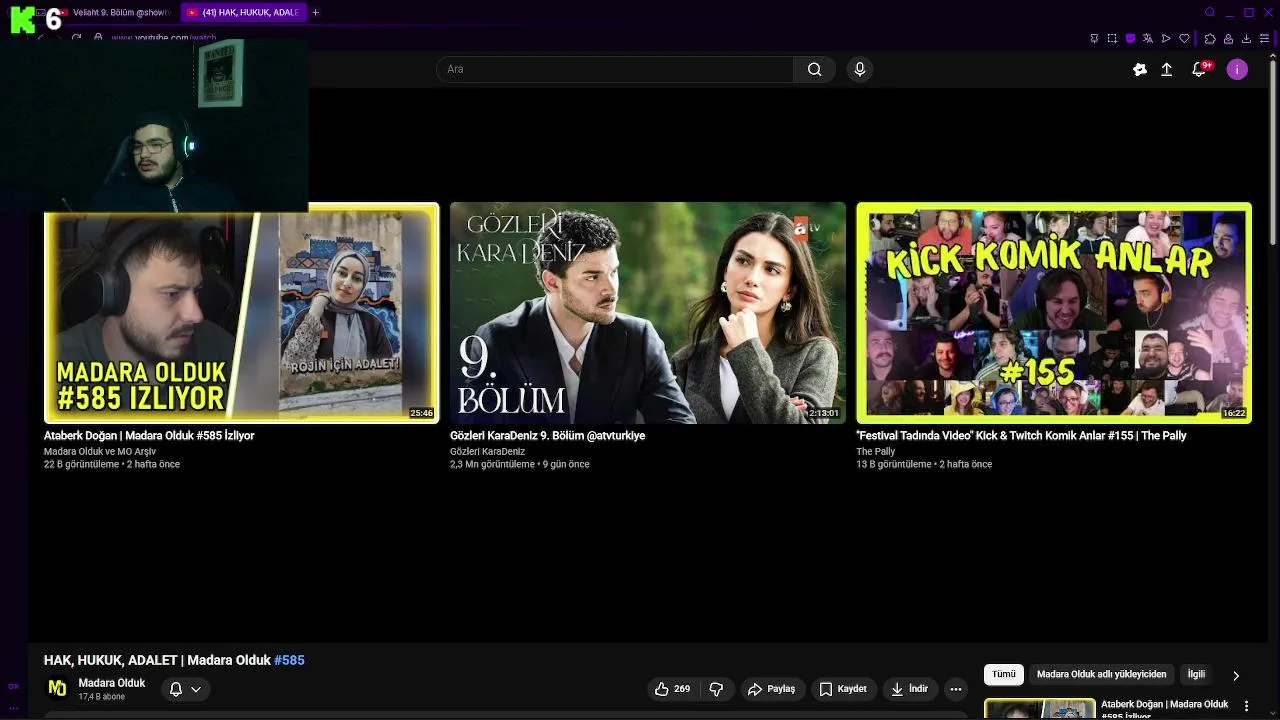This screenshot has height=720, width=1280.
Task: Open the purple ad blocker shield icon
Action: [1130, 38]
